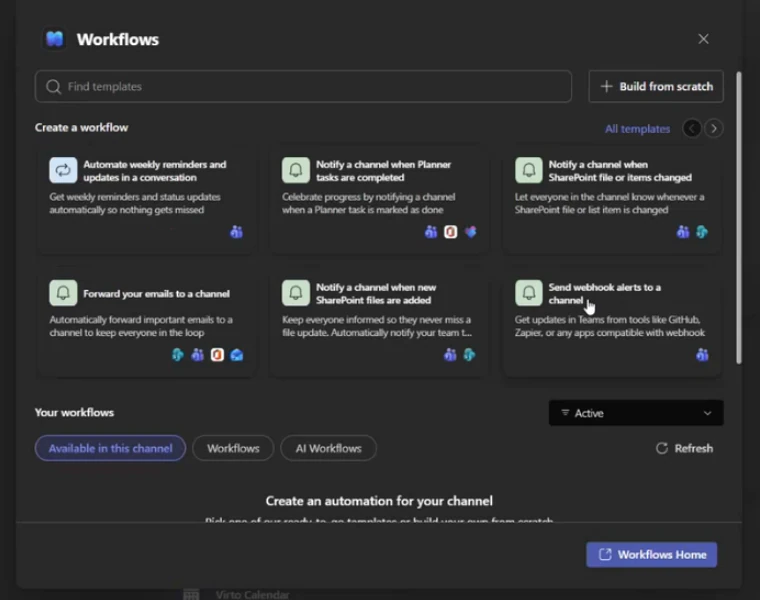Viewport: 760px width, 600px height.
Task: Click Teams icon on Forward your emails card
Action: [197, 355]
